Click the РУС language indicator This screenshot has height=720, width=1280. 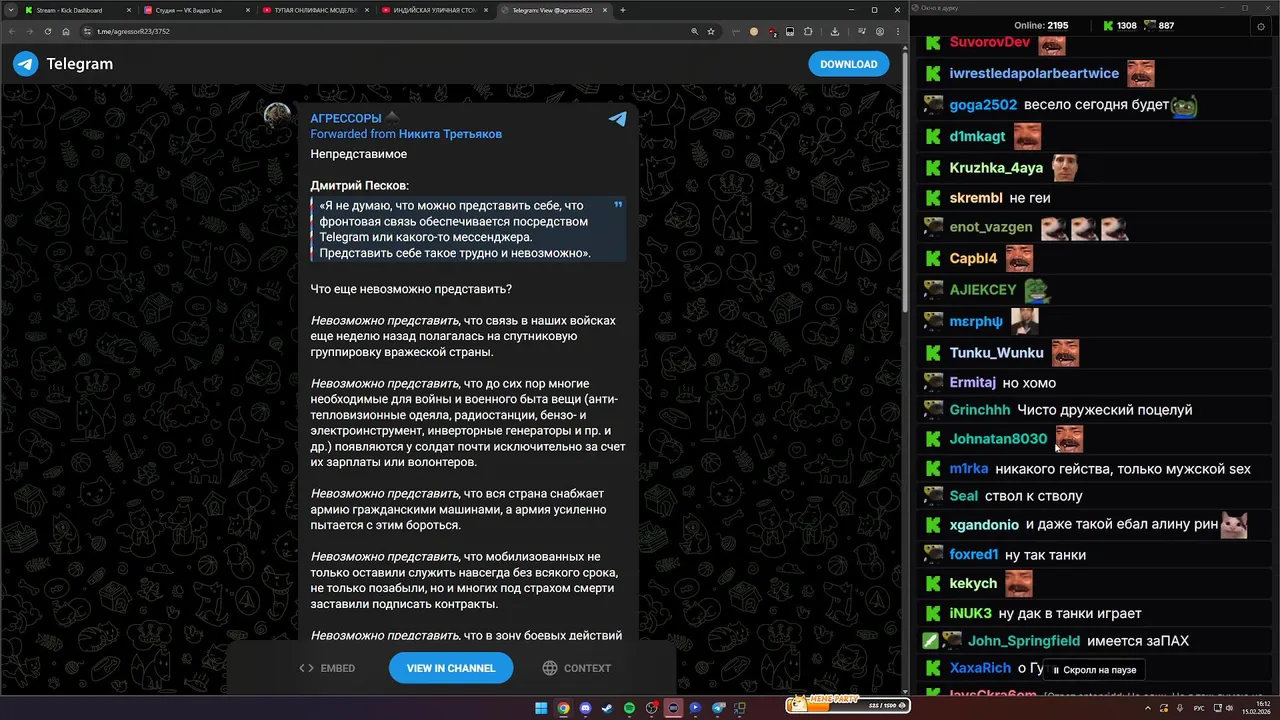[x=1199, y=708]
